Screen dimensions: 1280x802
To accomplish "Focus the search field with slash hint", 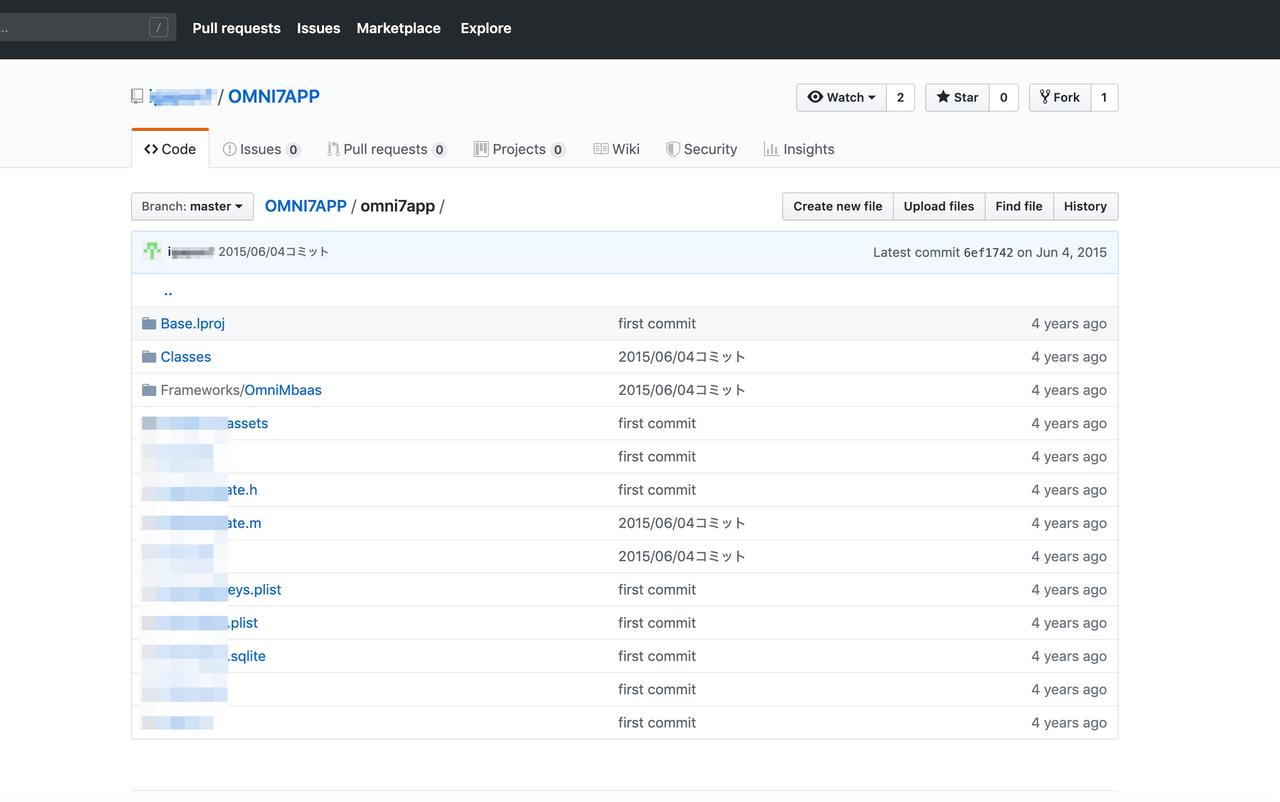I will [x=87, y=27].
